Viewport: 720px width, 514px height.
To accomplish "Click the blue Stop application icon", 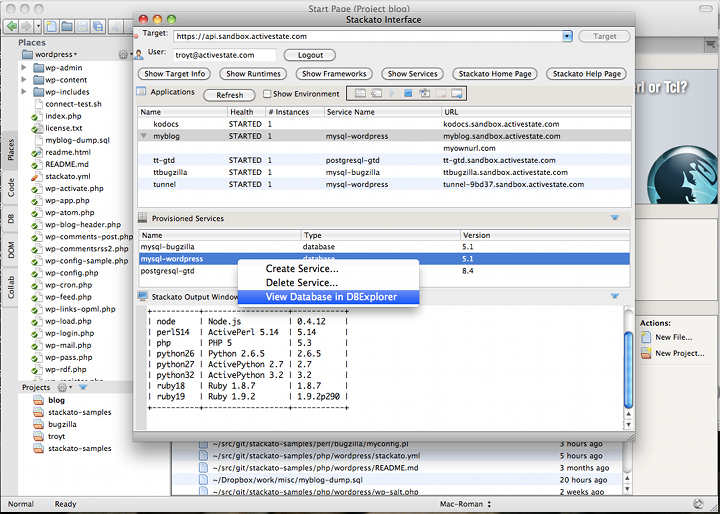I will 408,94.
